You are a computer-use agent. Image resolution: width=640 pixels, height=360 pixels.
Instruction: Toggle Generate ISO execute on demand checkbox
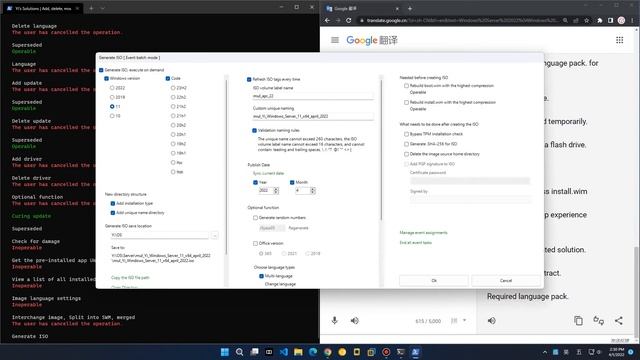tap(101, 70)
